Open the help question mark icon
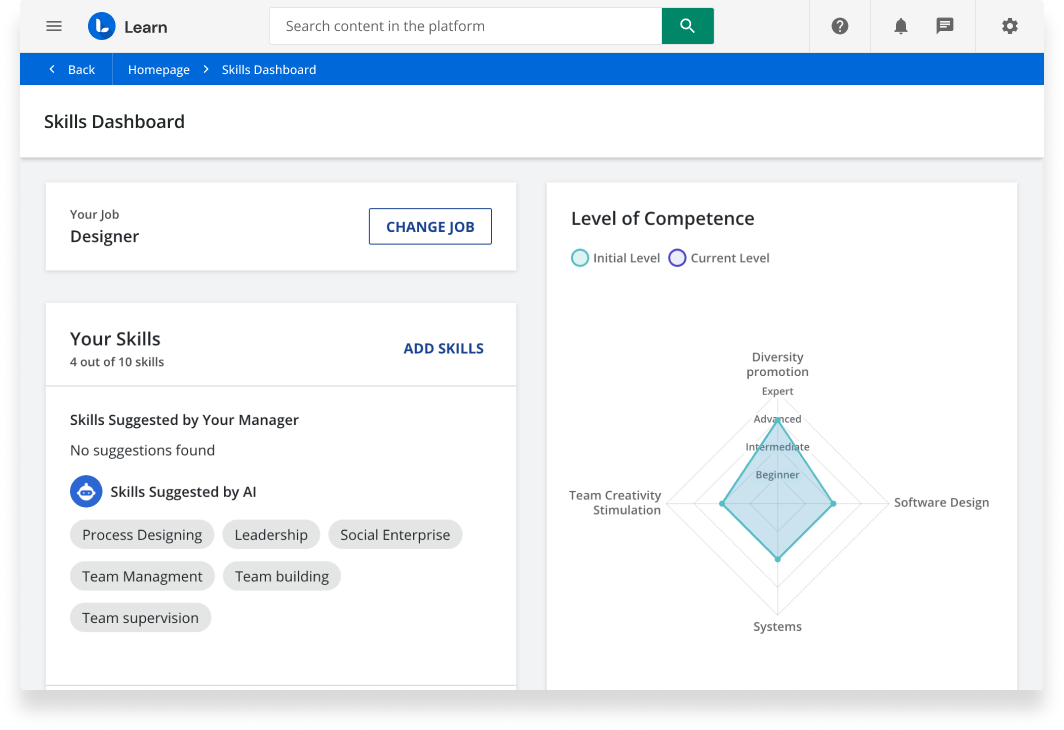Image resolution: width=1064 pixels, height=730 pixels. [840, 26]
